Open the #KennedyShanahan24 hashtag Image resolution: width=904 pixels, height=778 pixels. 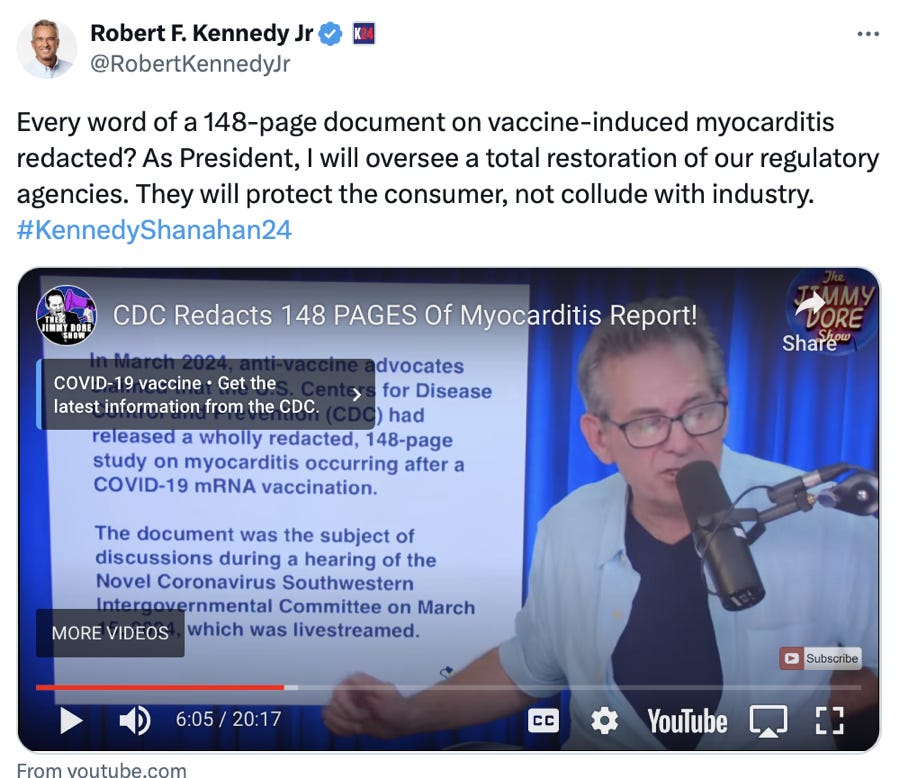coord(154,230)
